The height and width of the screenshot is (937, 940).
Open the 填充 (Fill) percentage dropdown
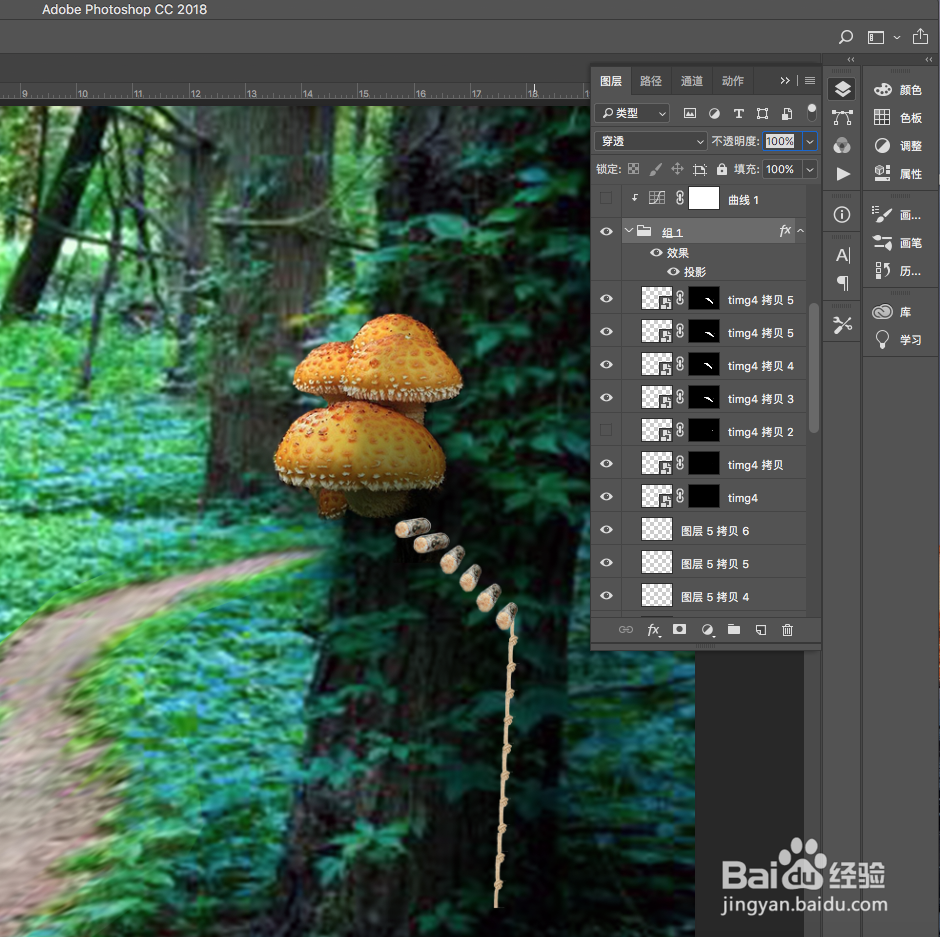point(810,169)
